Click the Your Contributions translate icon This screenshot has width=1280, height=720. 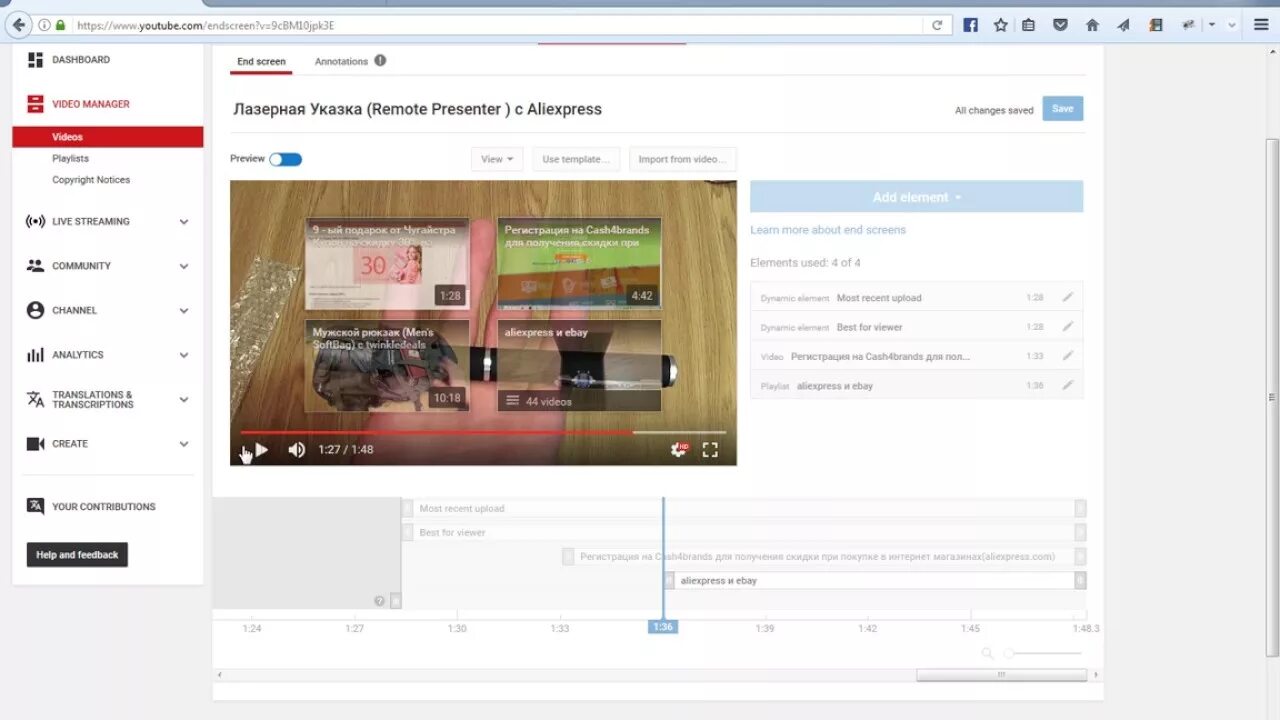point(35,506)
